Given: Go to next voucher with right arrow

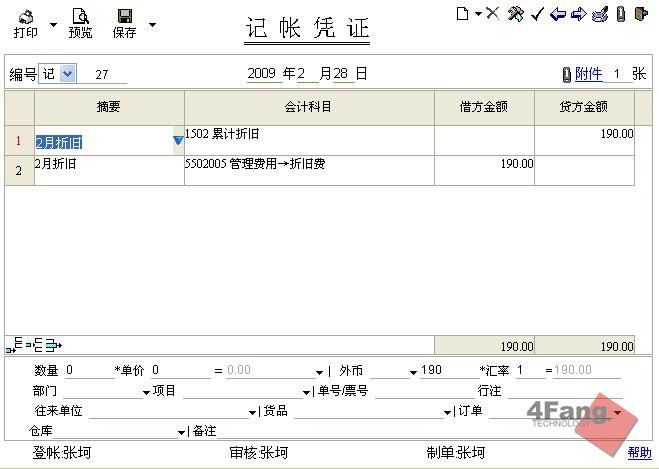Looking at the screenshot, I should point(579,14).
